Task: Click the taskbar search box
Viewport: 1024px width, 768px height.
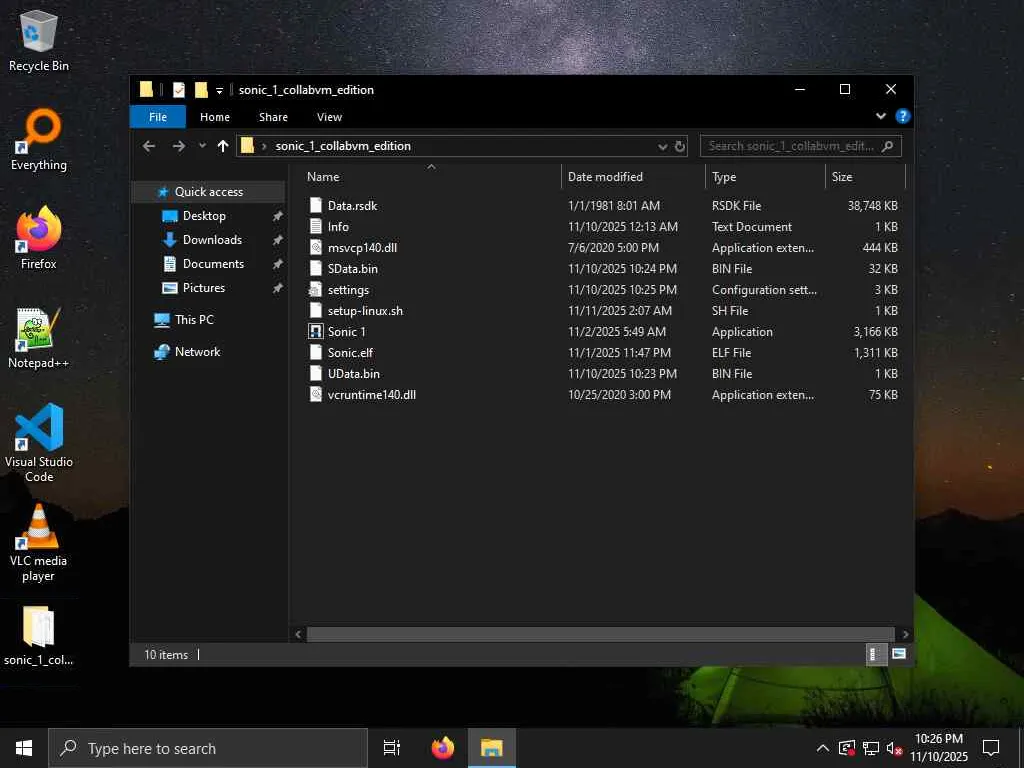Action: coord(208,748)
